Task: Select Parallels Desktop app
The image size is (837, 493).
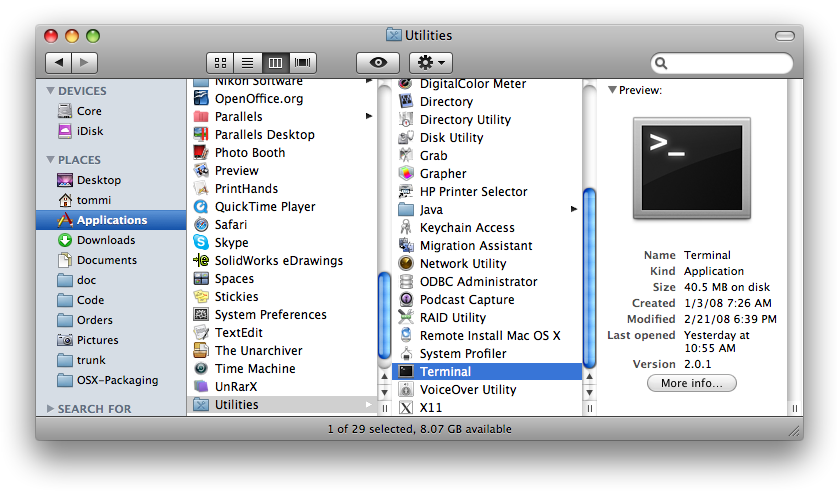Action: pos(282,135)
